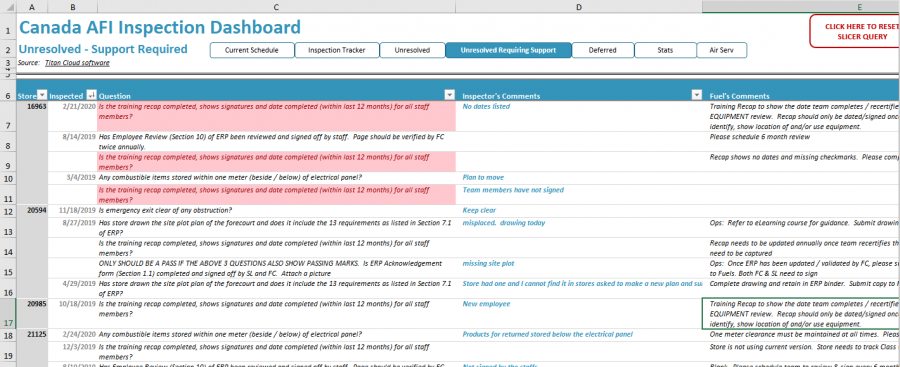Open the Inspector's Comments filter dropdown
The image size is (900, 367).
click(697, 95)
